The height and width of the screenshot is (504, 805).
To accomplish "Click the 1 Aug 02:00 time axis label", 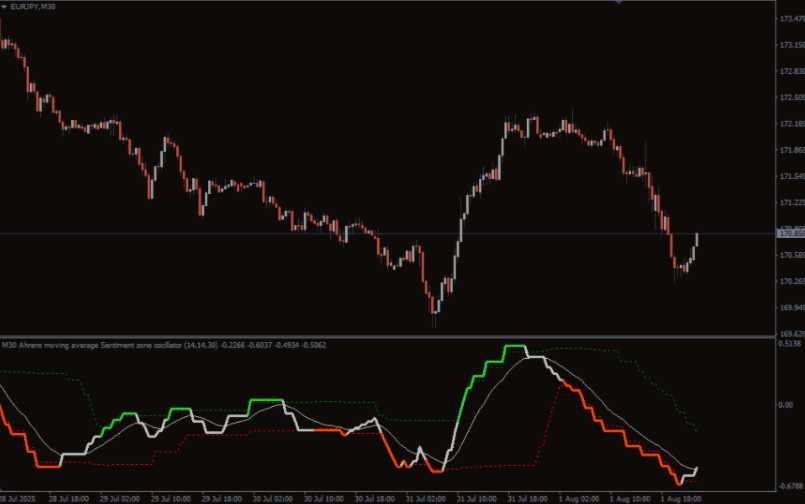I will (579, 498).
